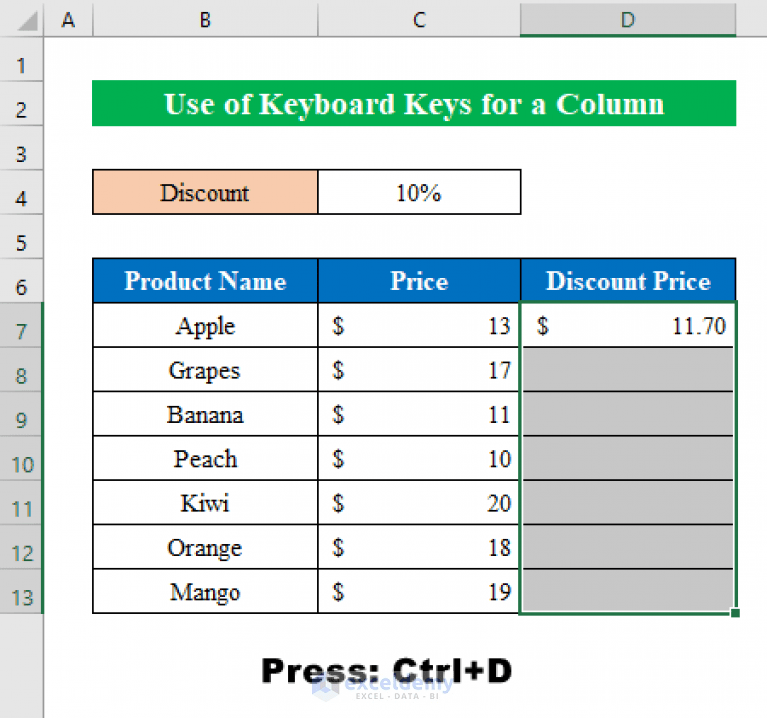Select Peach's price cell showing 10
The width and height of the screenshot is (767, 718).
pyautogui.click(x=419, y=458)
